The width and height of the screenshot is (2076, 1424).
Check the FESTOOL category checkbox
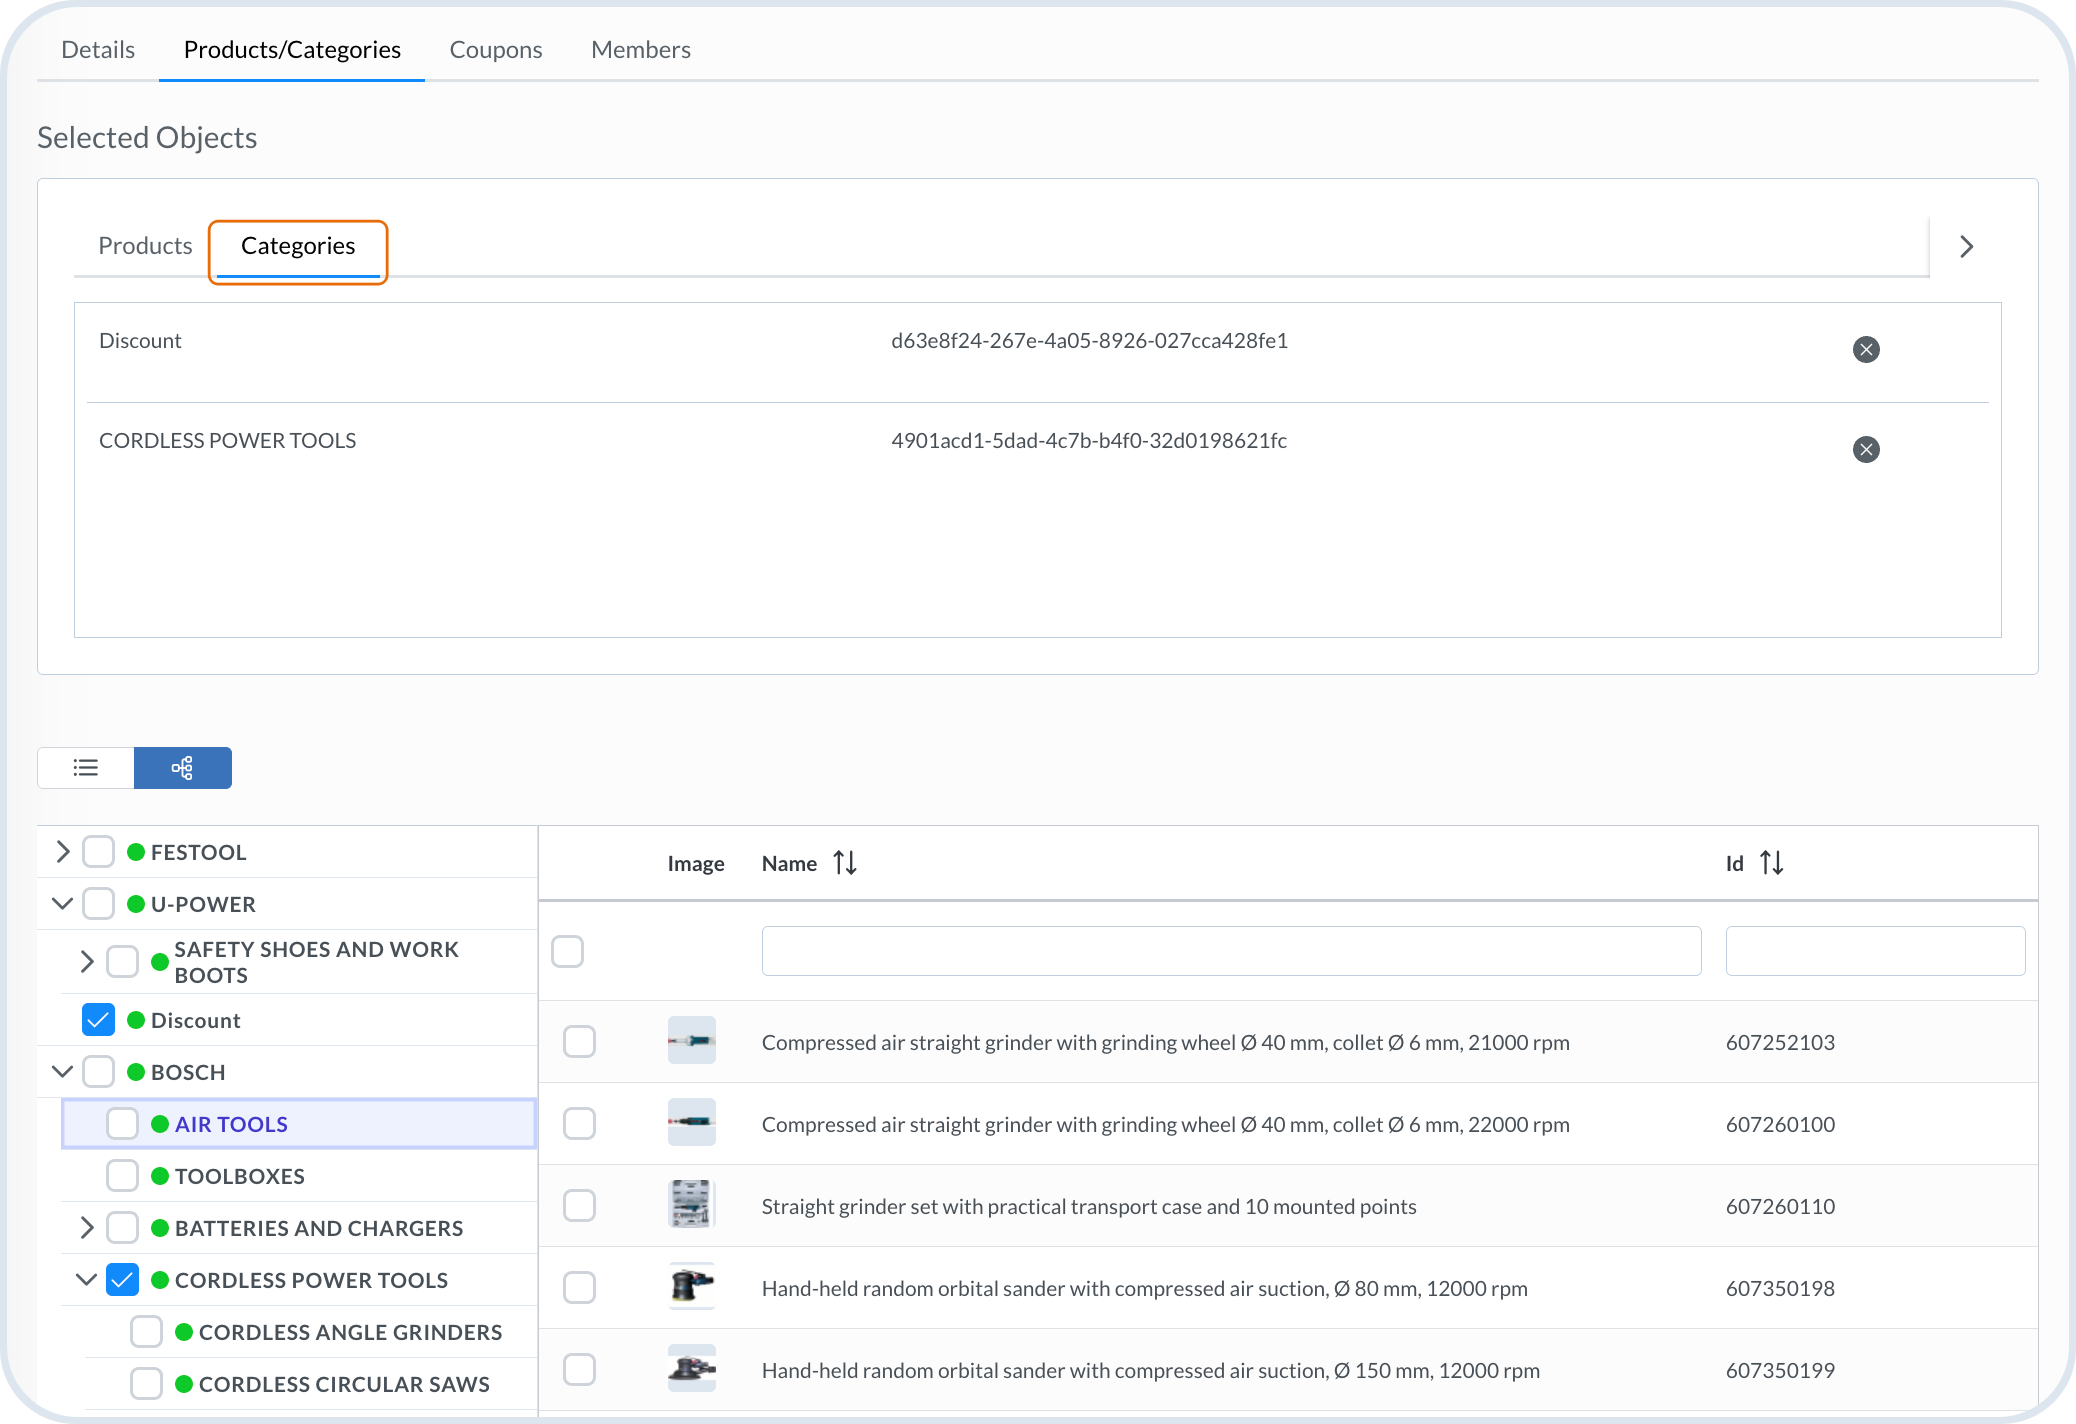tap(99, 852)
